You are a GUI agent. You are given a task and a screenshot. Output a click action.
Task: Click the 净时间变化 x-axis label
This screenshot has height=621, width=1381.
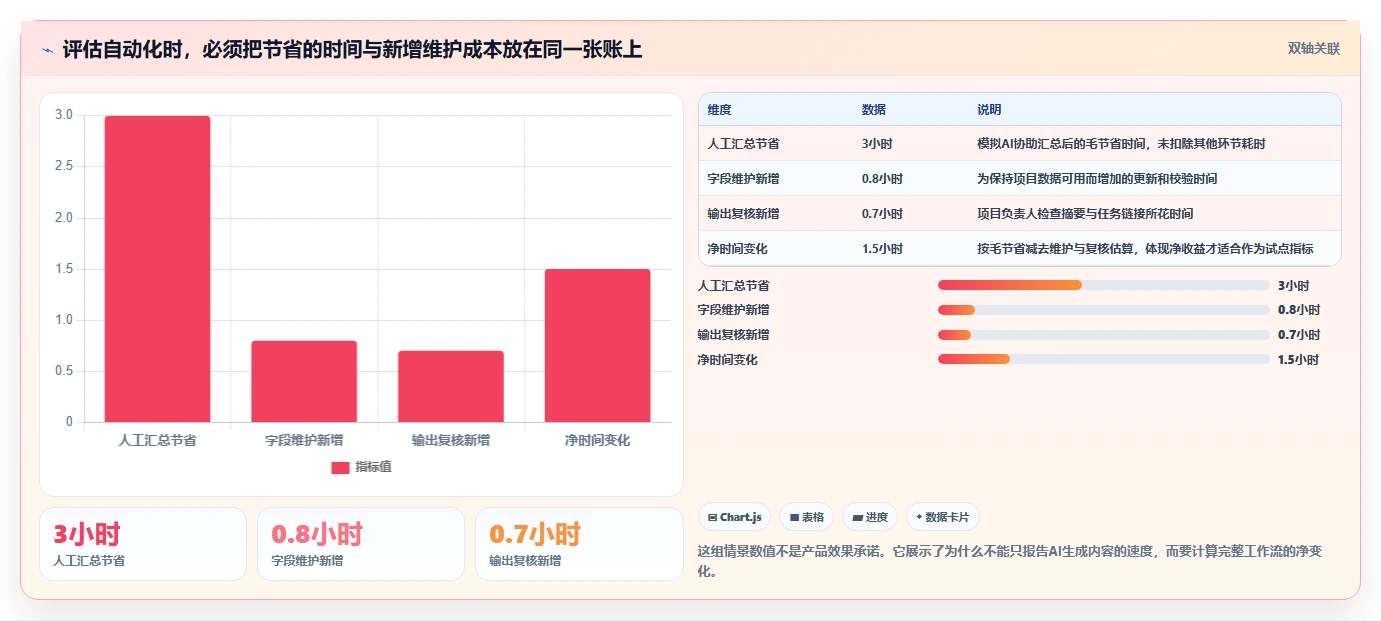[x=597, y=440]
